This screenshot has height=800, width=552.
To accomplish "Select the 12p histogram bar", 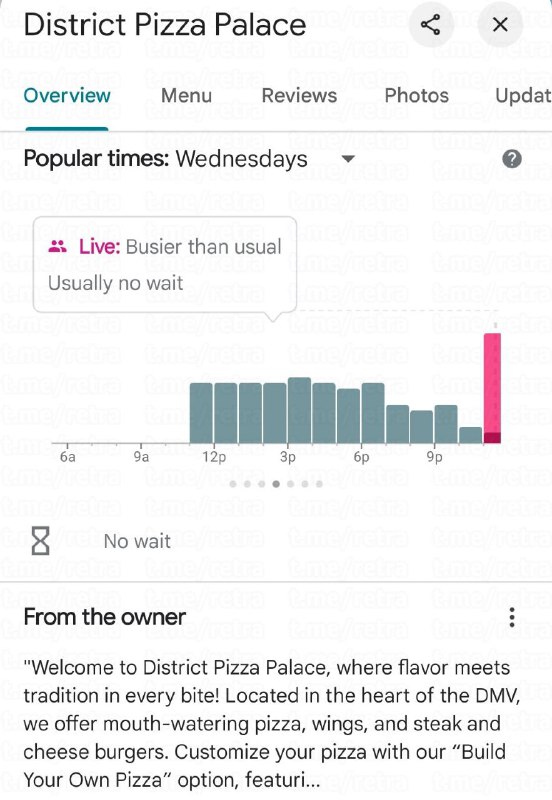I will coord(225,413).
